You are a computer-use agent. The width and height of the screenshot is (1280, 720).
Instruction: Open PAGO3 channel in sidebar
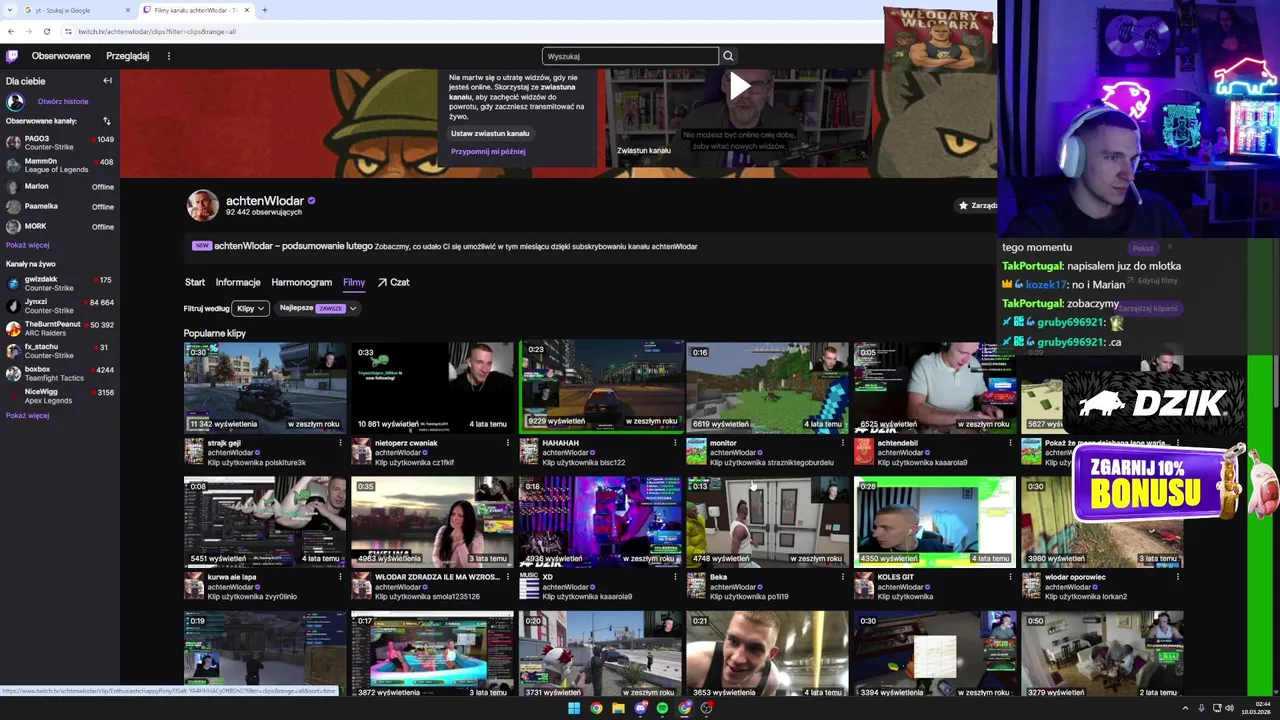click(60, 143)
